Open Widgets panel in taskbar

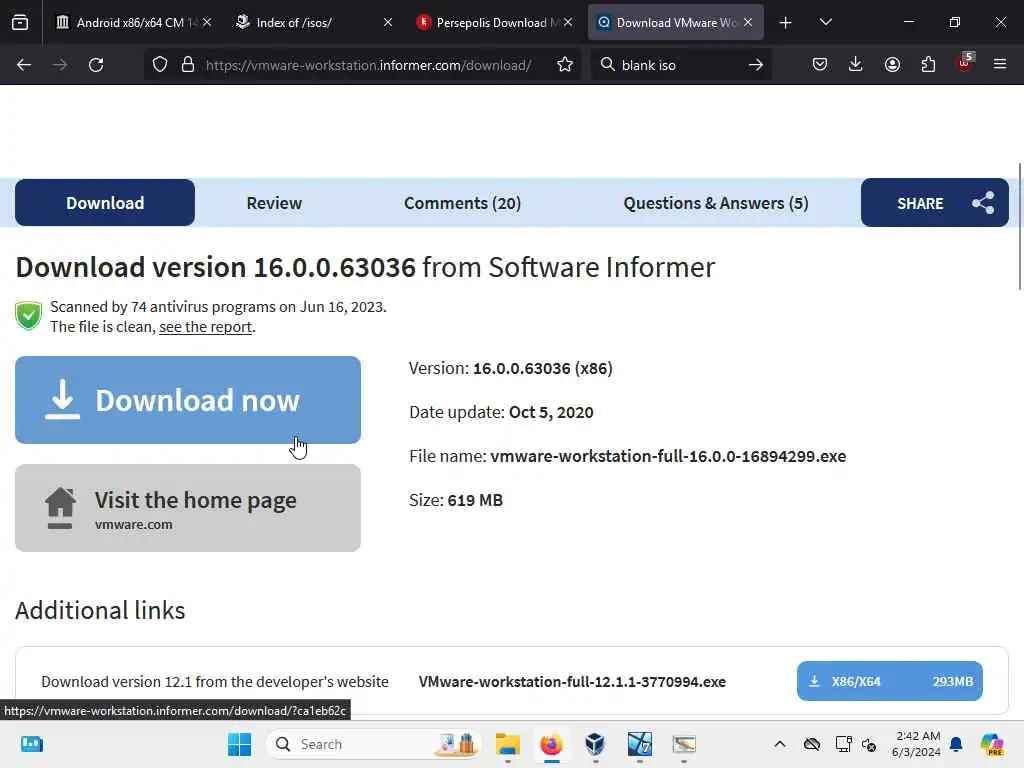coord(31,744)
